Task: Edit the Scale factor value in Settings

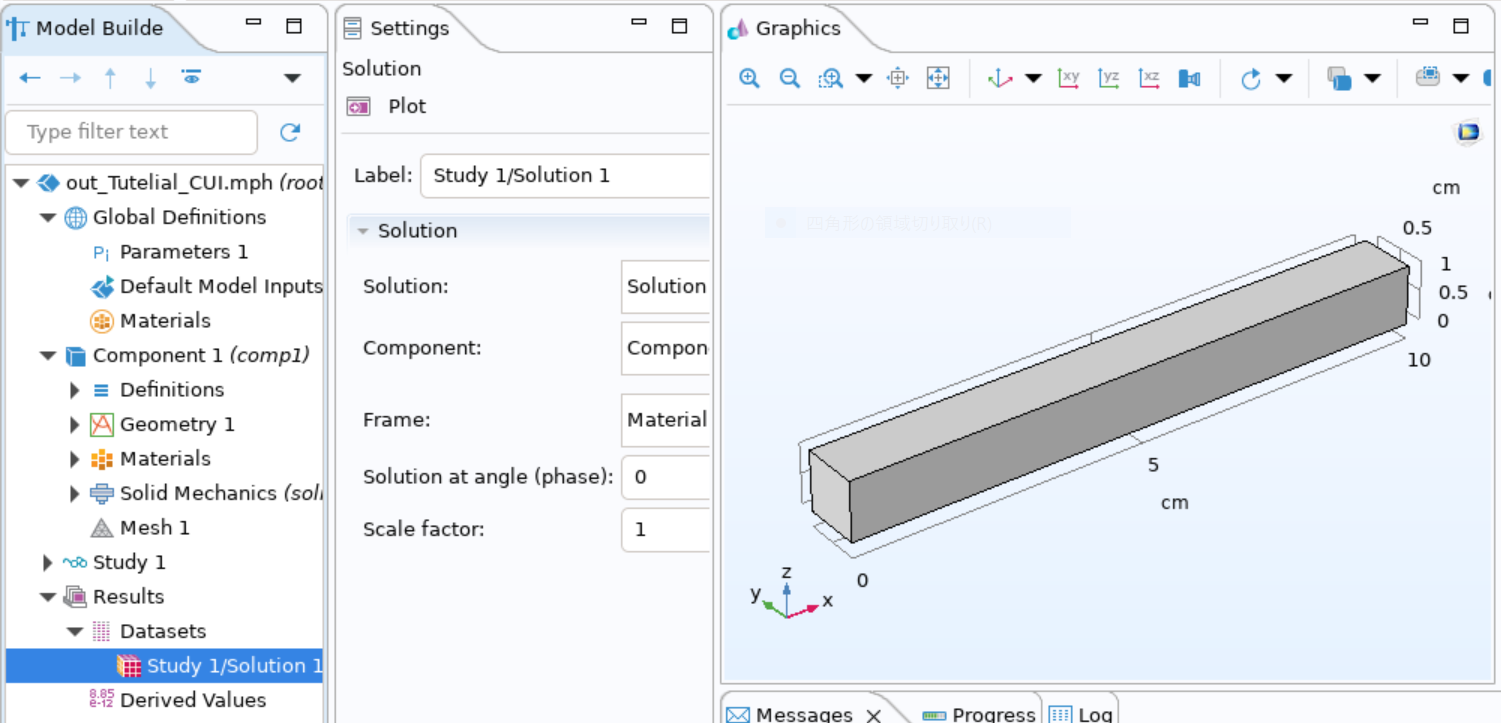Action: point(665,530)
